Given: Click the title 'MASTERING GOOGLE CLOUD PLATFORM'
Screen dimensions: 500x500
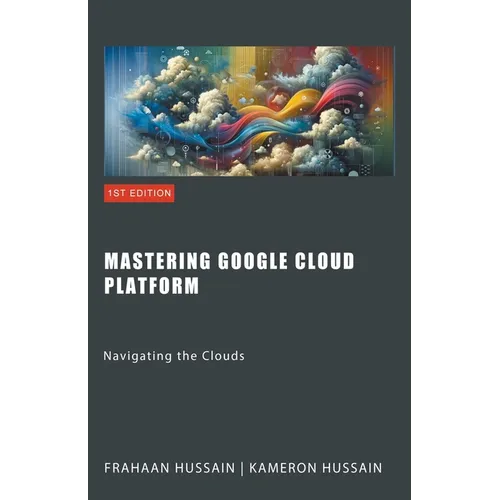Looking at the screenshot, I should pos(229,273).
